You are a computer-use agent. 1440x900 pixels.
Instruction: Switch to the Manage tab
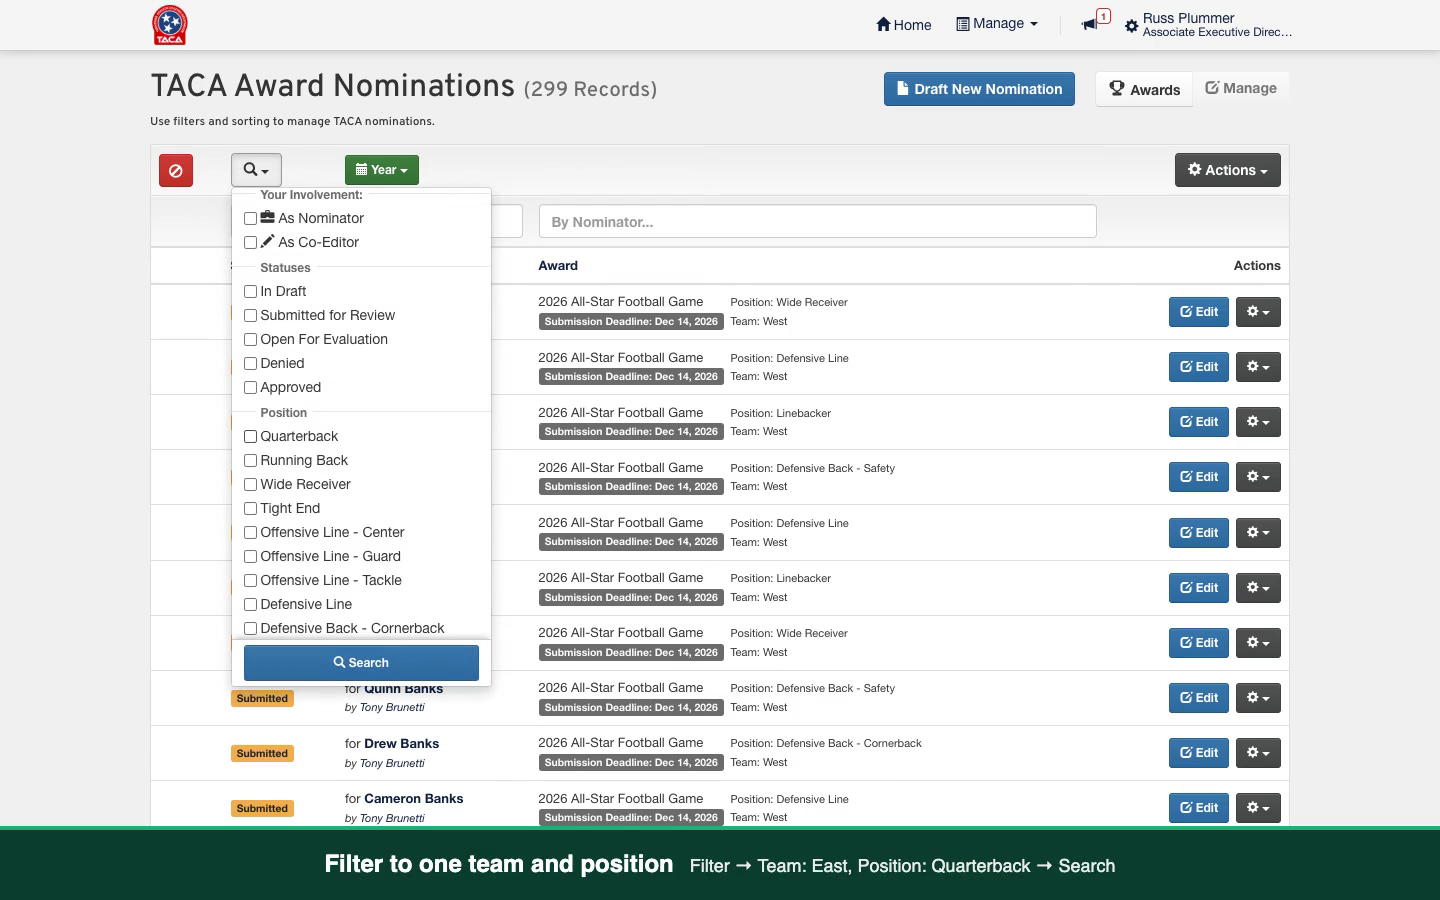point(1241,88)
